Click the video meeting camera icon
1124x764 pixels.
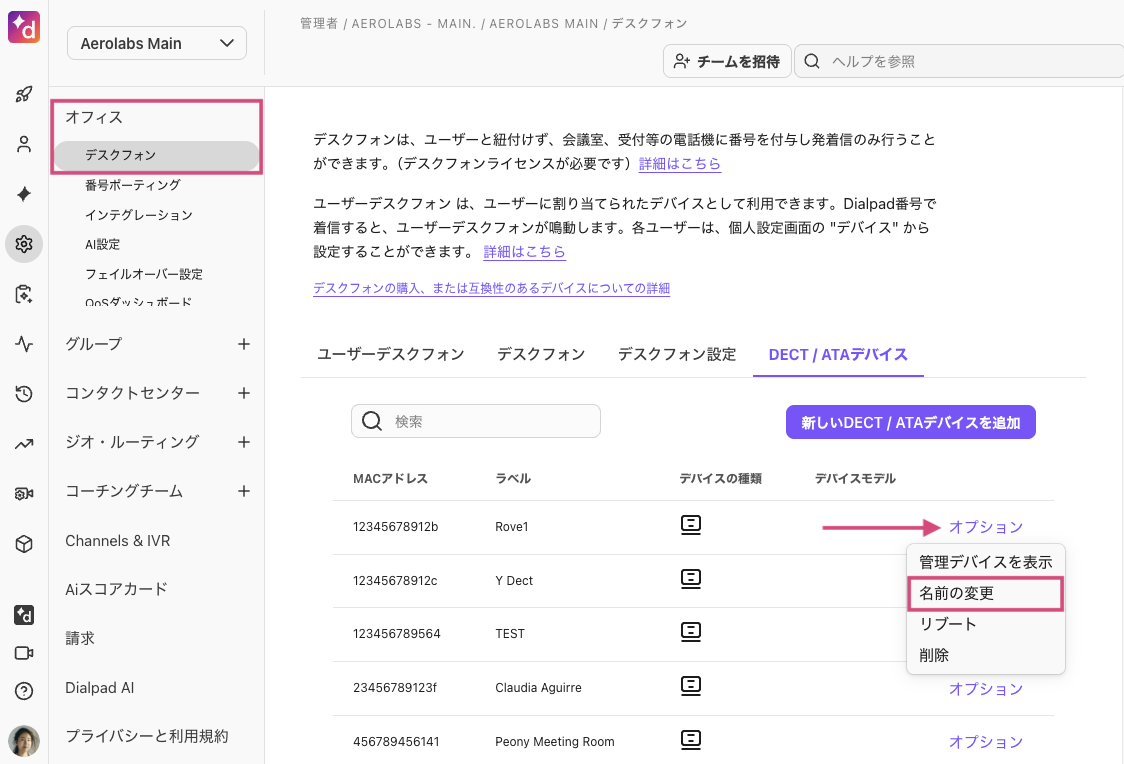point(24,653)
